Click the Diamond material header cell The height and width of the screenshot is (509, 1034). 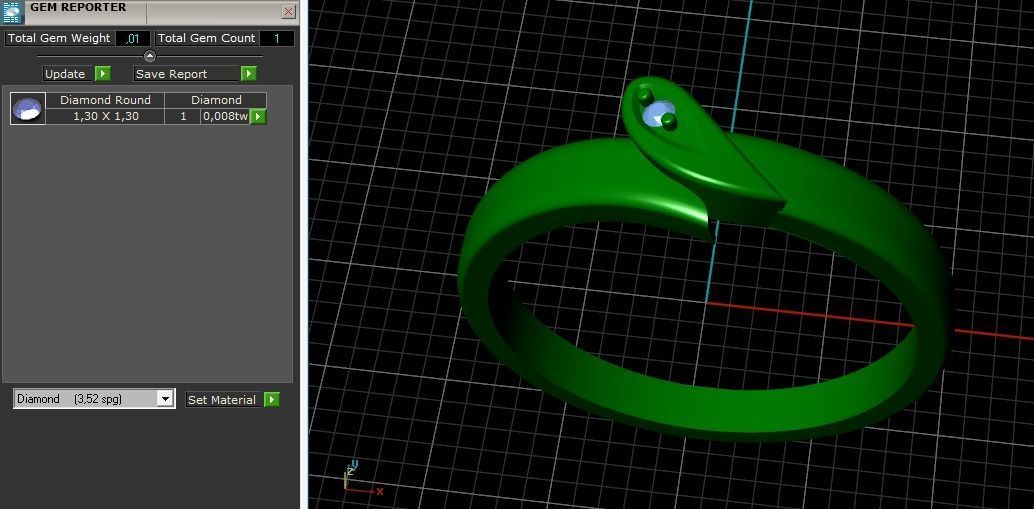[216, 100]
